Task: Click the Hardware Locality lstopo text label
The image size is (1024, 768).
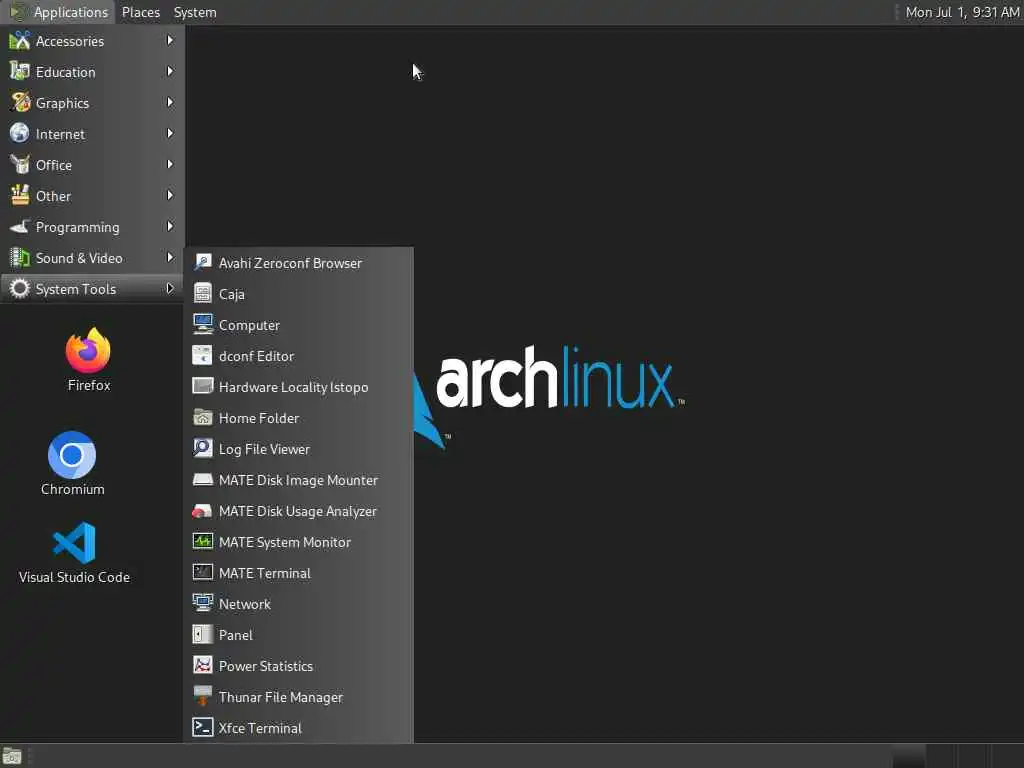Action: click(x=293, y=387)
